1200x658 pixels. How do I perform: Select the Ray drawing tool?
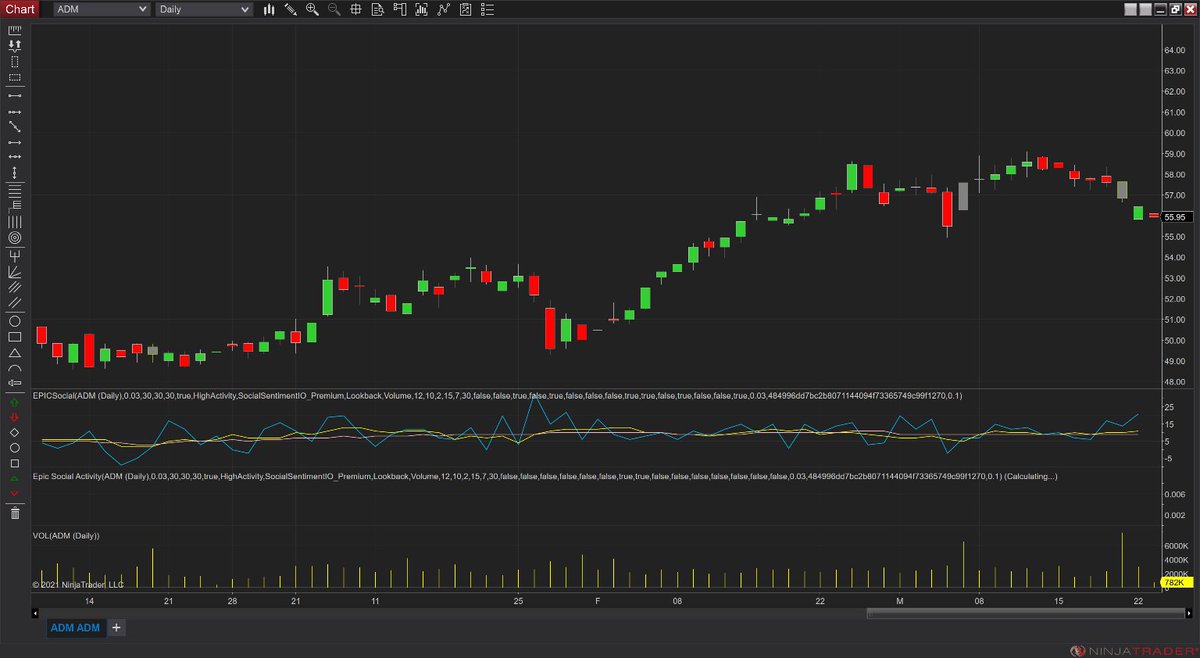click(x=15, y=112)
